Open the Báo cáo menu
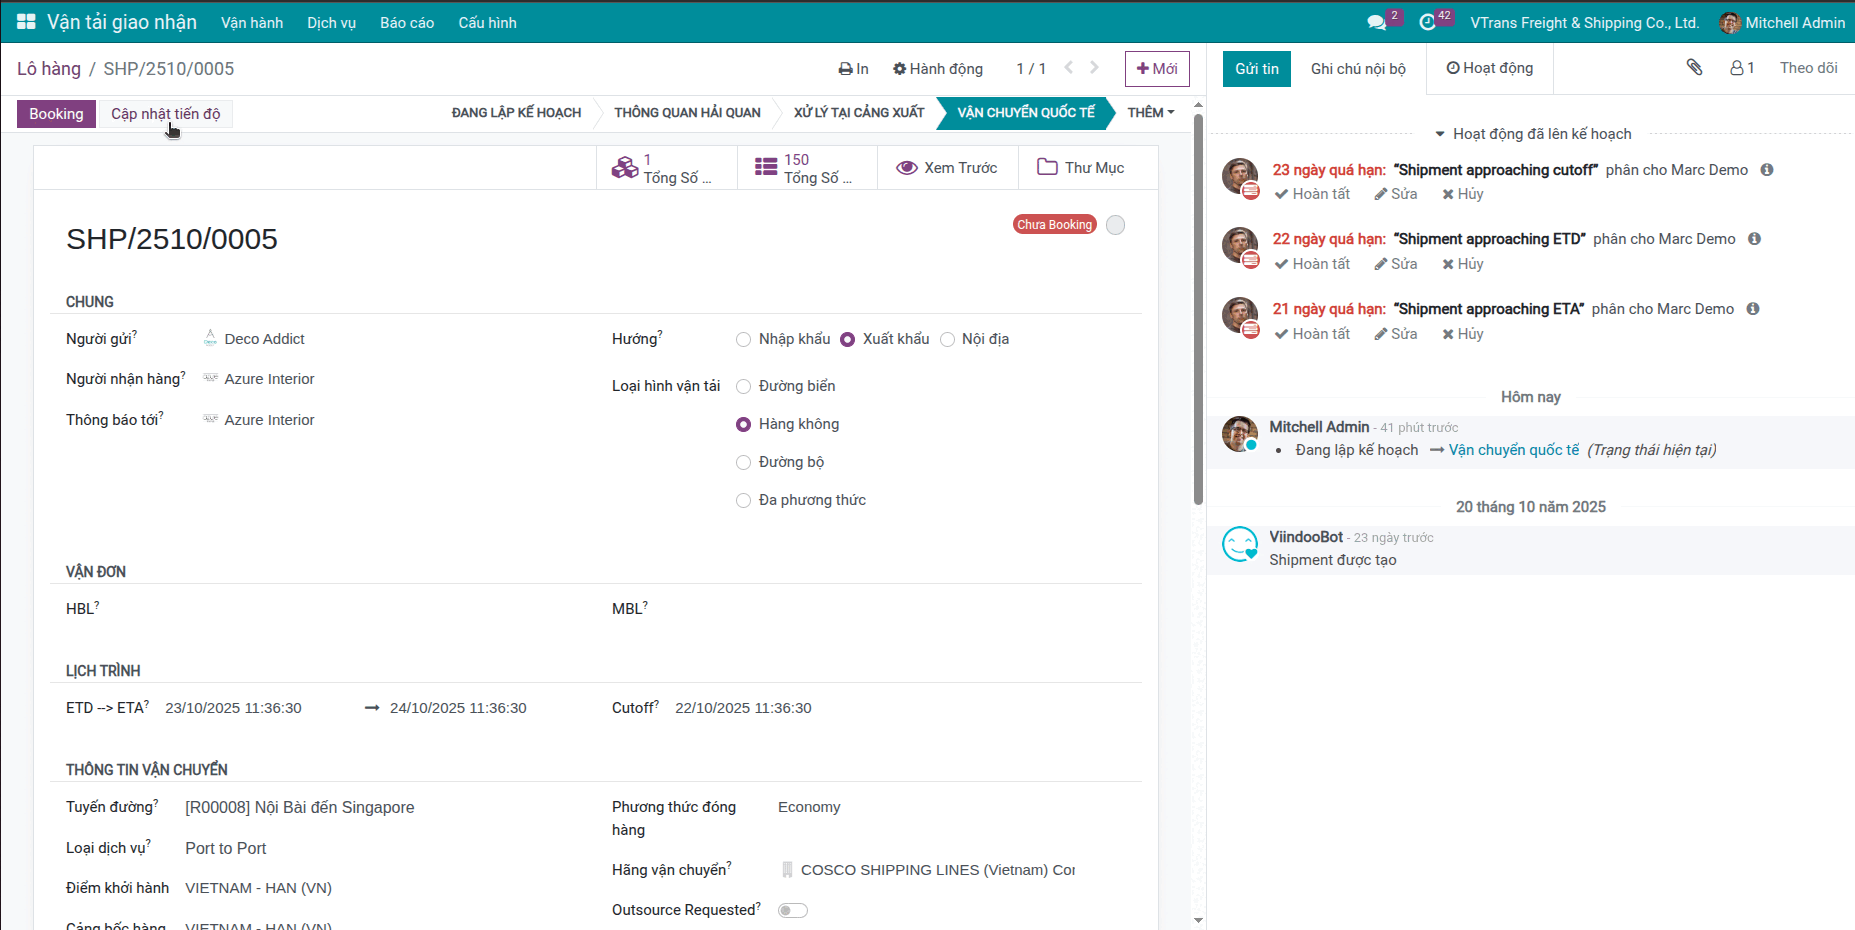This screenshot has width=1855, height=930. (406, 23)
